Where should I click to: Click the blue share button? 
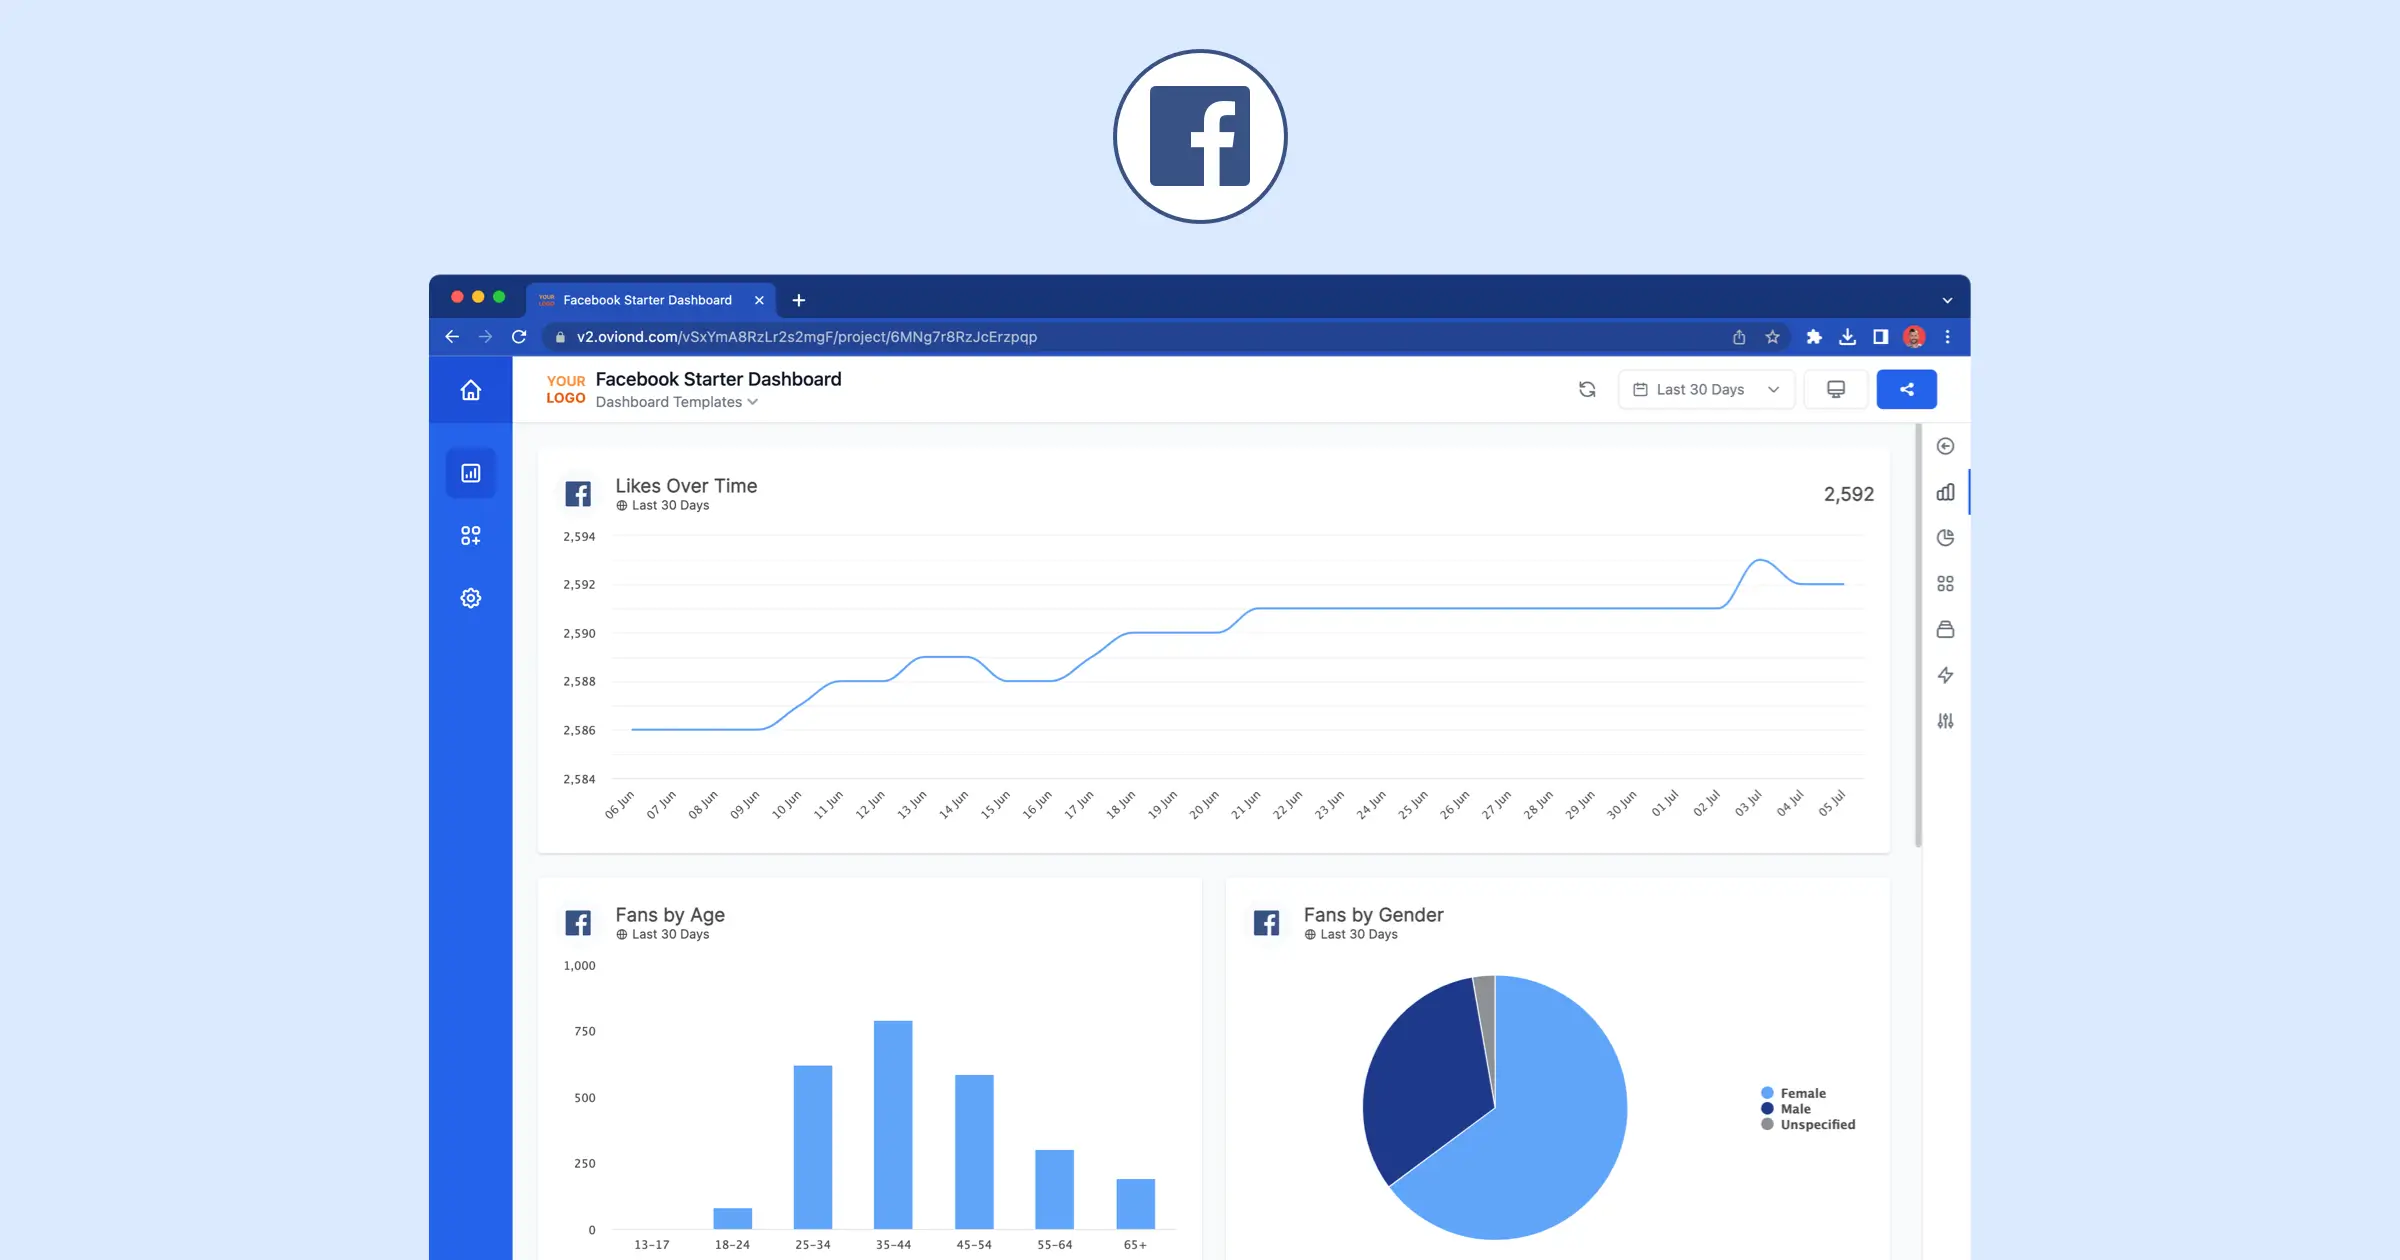point(1906,389)
